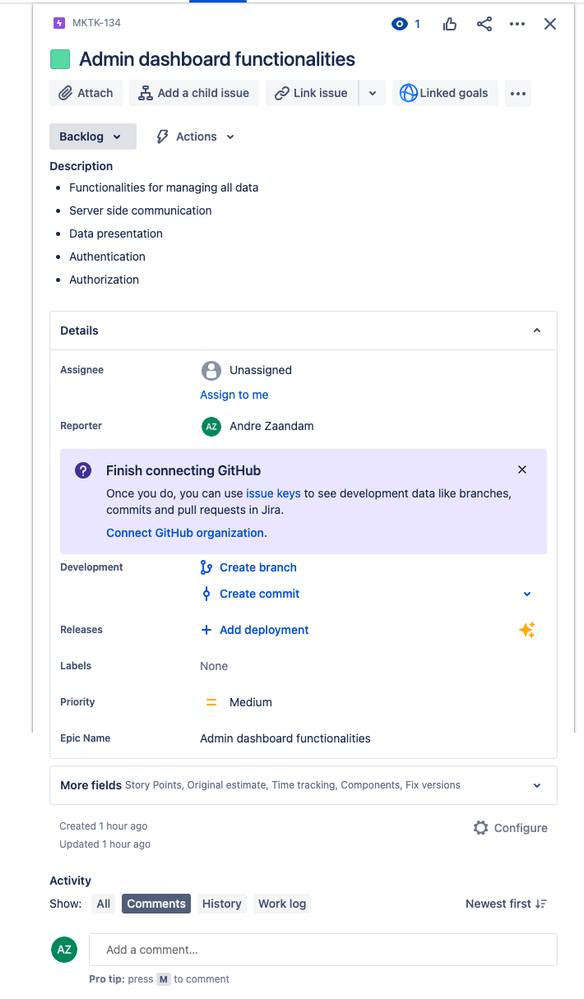Click the Epic Name field value
Viewport: 584px width, 999px height.
click(285, 738)
